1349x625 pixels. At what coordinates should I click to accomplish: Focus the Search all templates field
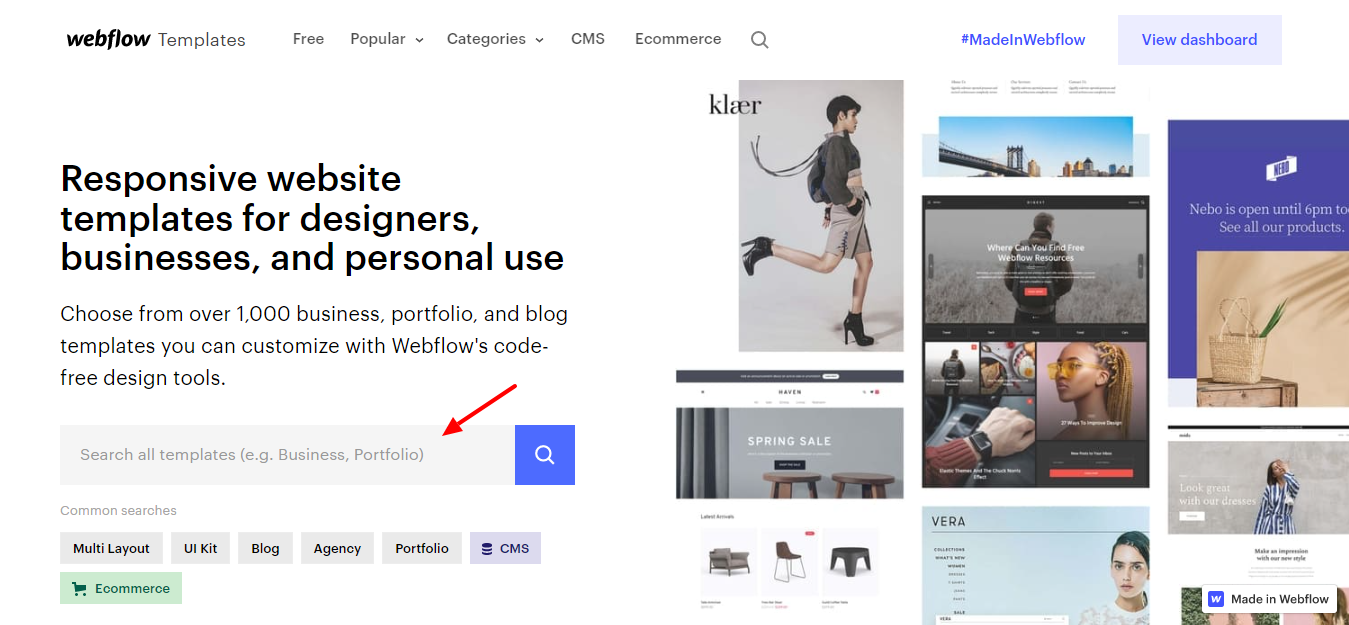[287, 455]
